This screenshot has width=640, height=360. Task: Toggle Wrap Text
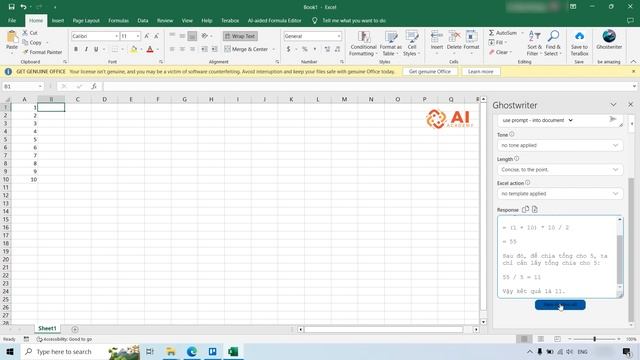(240, 36)
